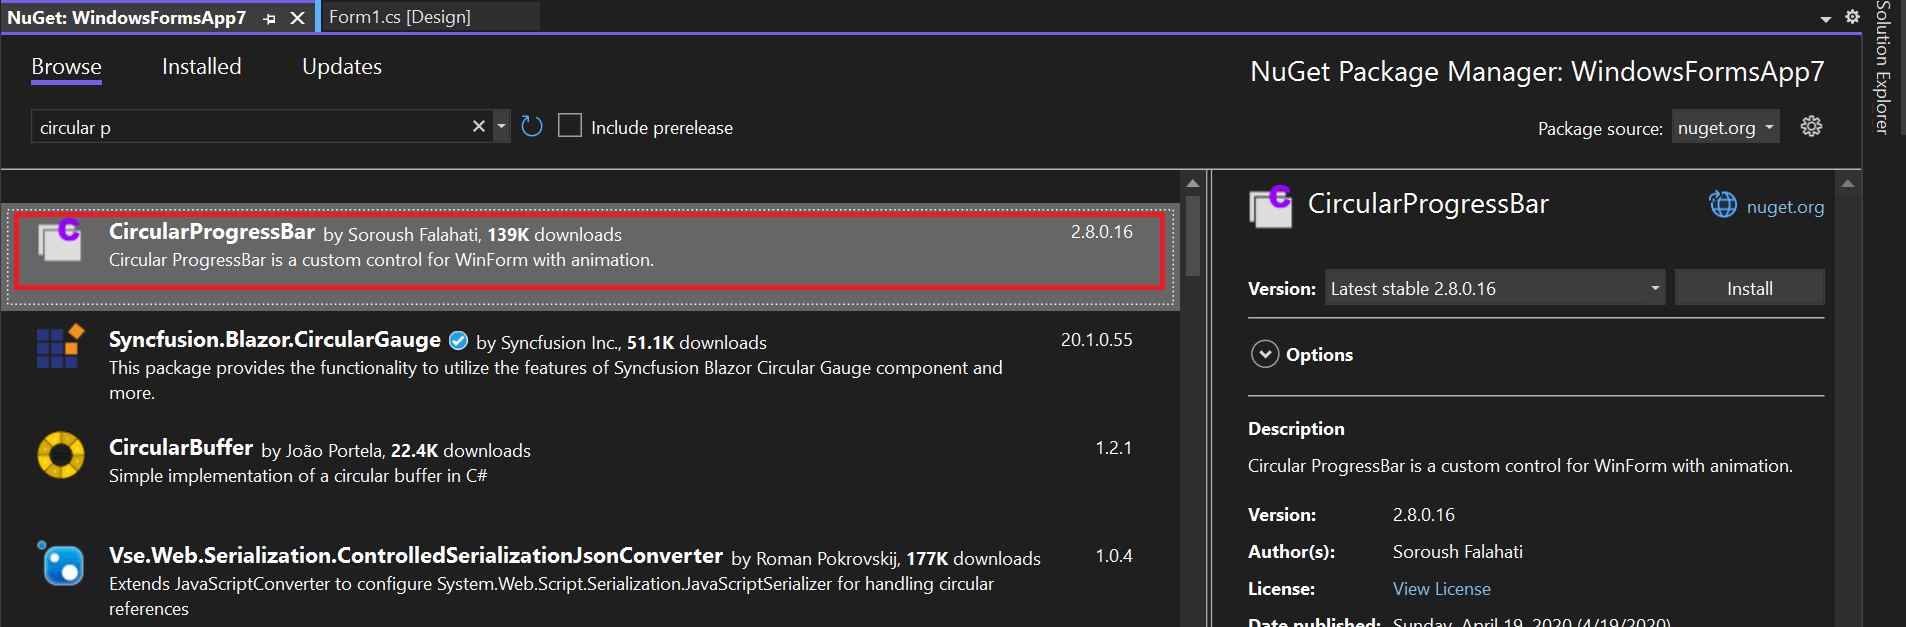Click the nuget.org globe icon
This screenshot has height=627, width=1906.
point(1722,205)
